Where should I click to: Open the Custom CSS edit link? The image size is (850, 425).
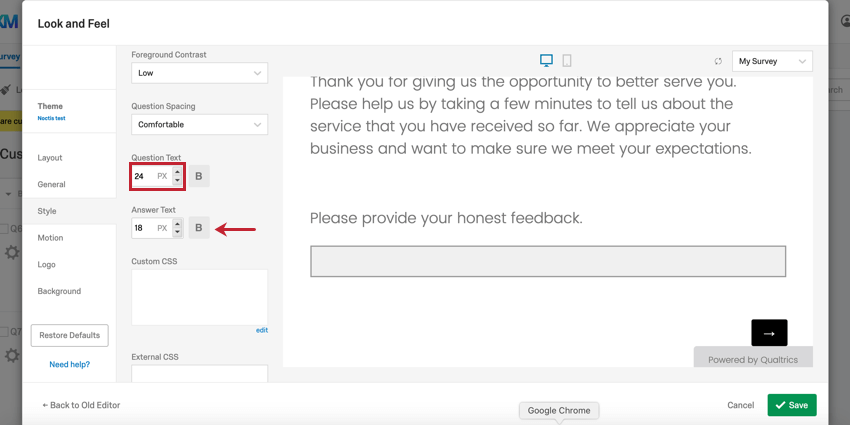[261, 330]
